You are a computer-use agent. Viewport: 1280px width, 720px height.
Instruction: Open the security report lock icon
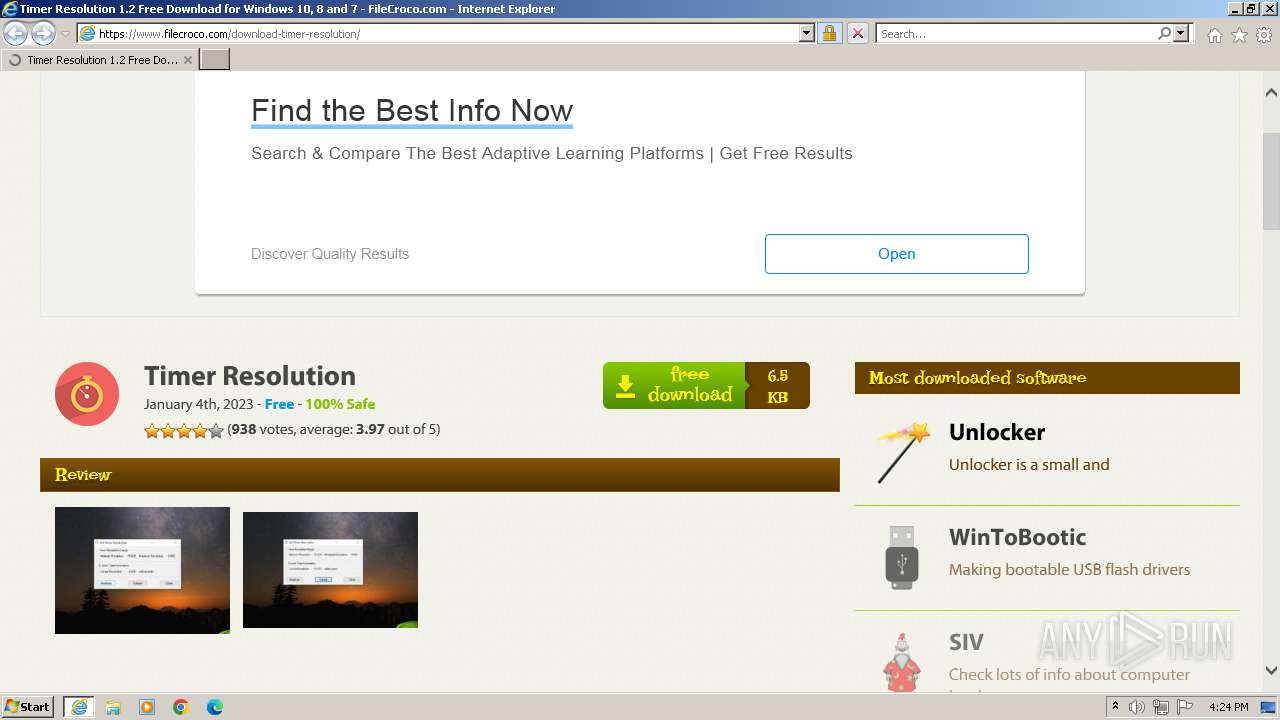(829, 33)
